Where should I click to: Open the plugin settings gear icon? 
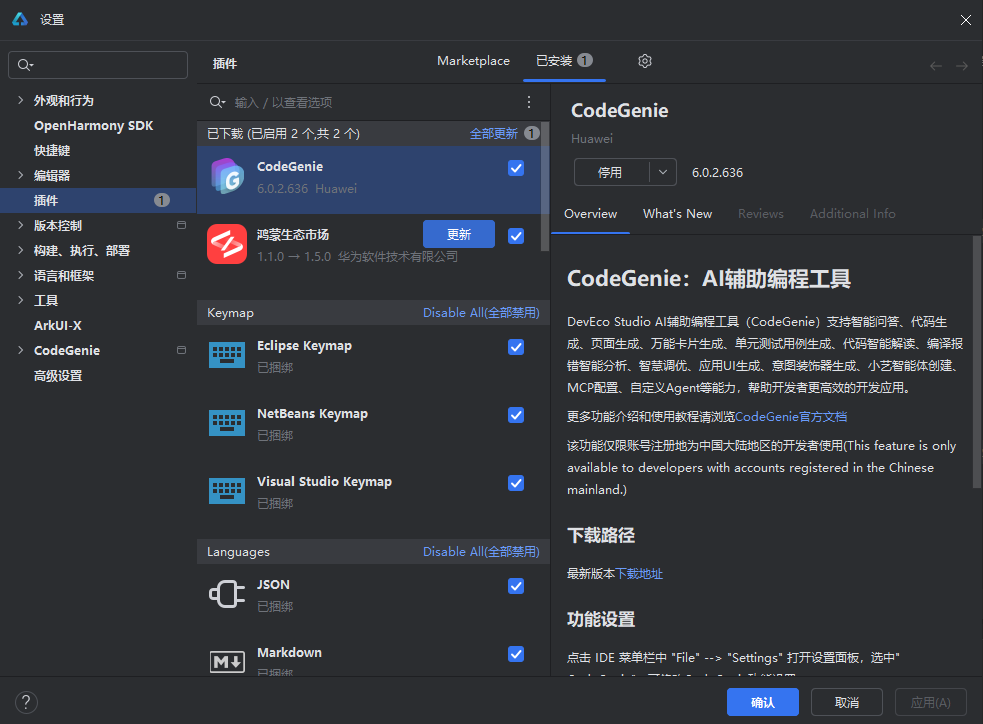[x=644, y=61]
